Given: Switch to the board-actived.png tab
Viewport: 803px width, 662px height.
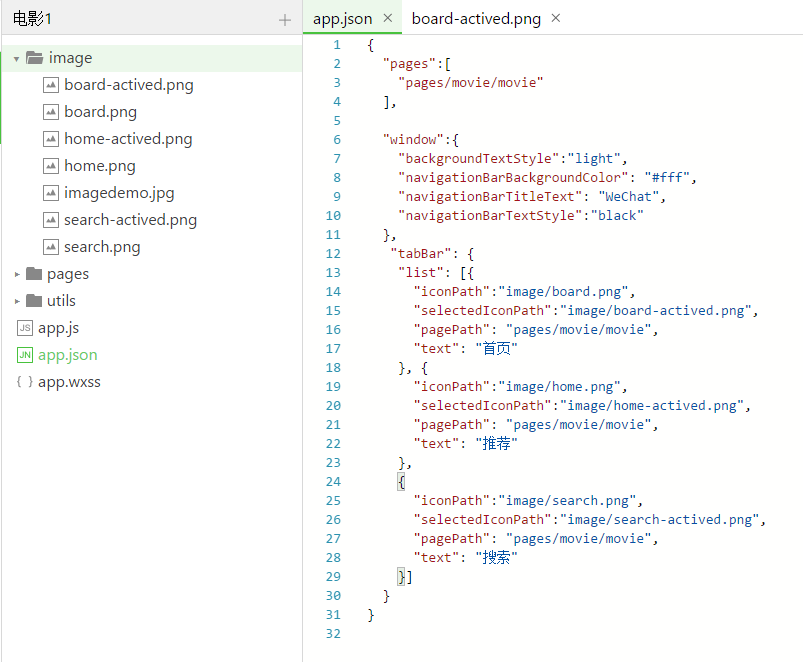Looking at the screenshot, I should click(476, 18).
